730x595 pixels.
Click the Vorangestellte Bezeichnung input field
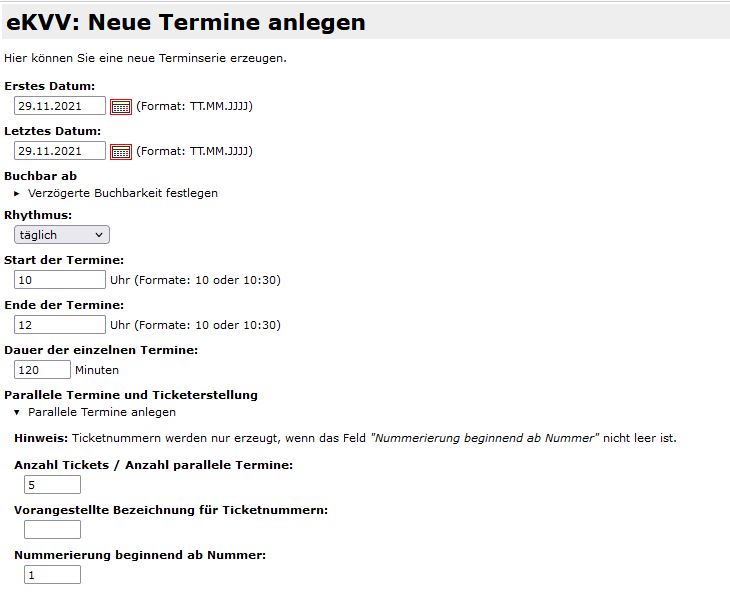pos(52,530)
